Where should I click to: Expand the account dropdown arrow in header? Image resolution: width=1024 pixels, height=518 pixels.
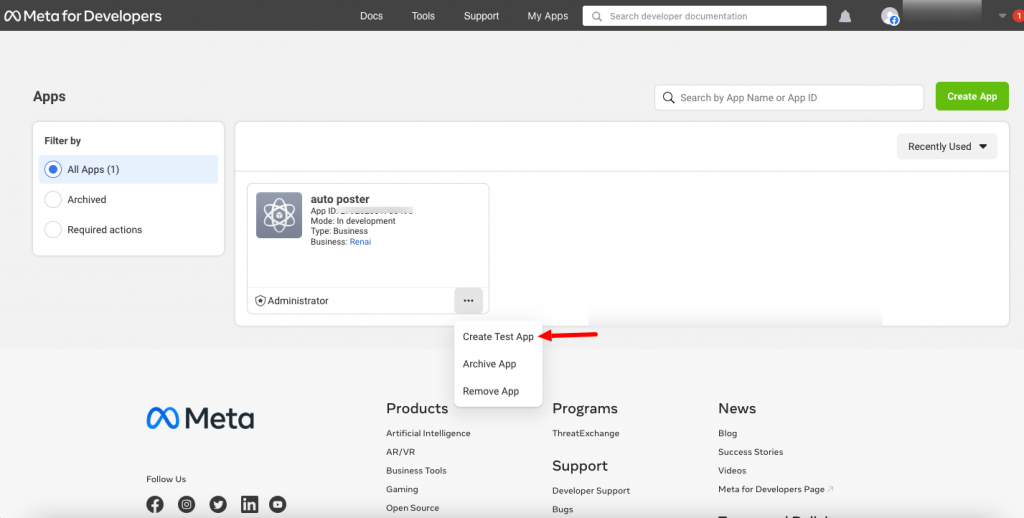point(1003,16)
